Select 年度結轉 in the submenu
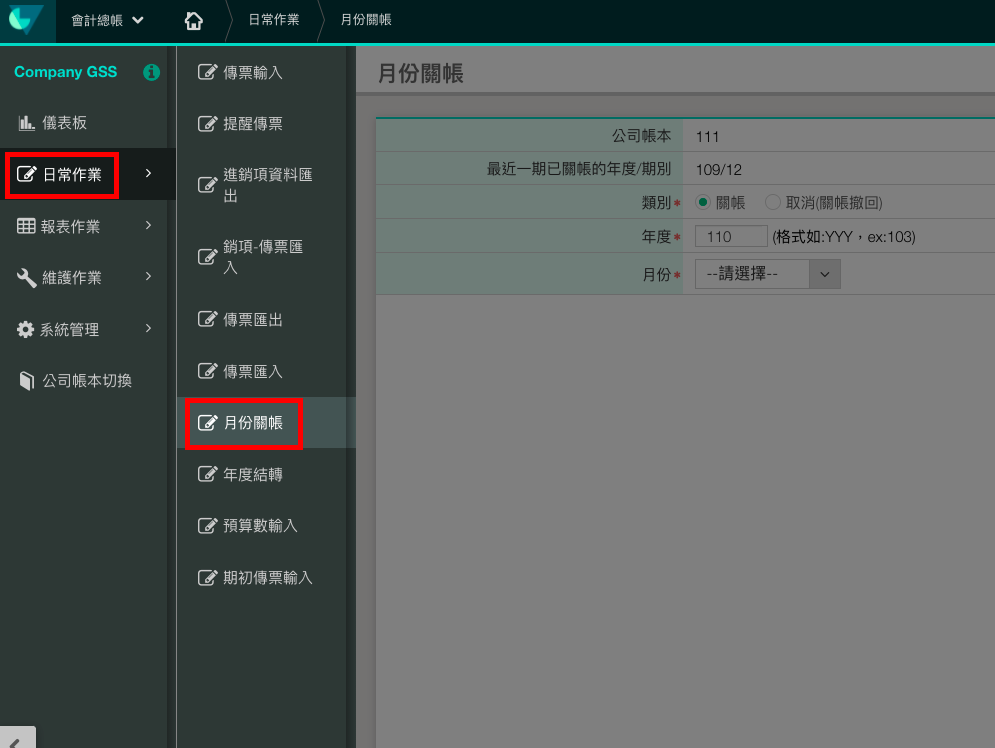Screen dimensions: 995x748 tap(253, 474)
